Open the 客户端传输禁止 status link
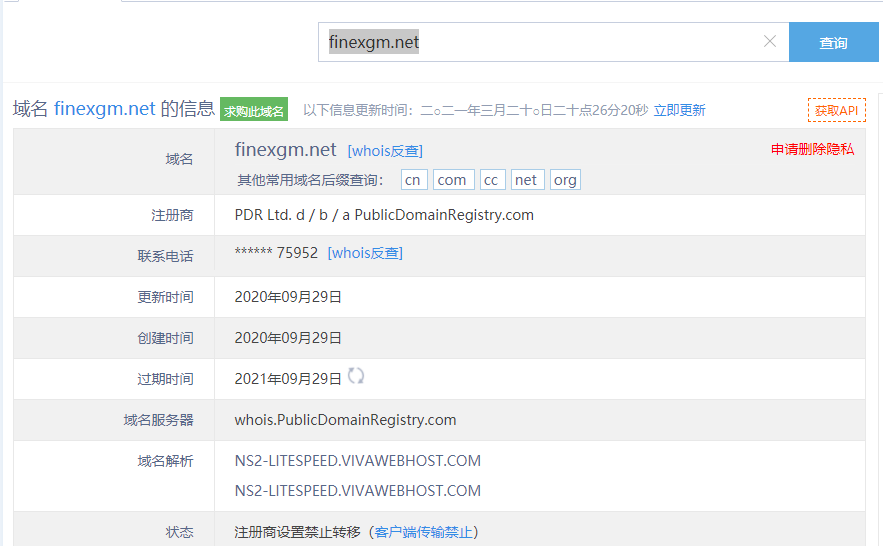The image size is (883, 546). coord(425,532)
